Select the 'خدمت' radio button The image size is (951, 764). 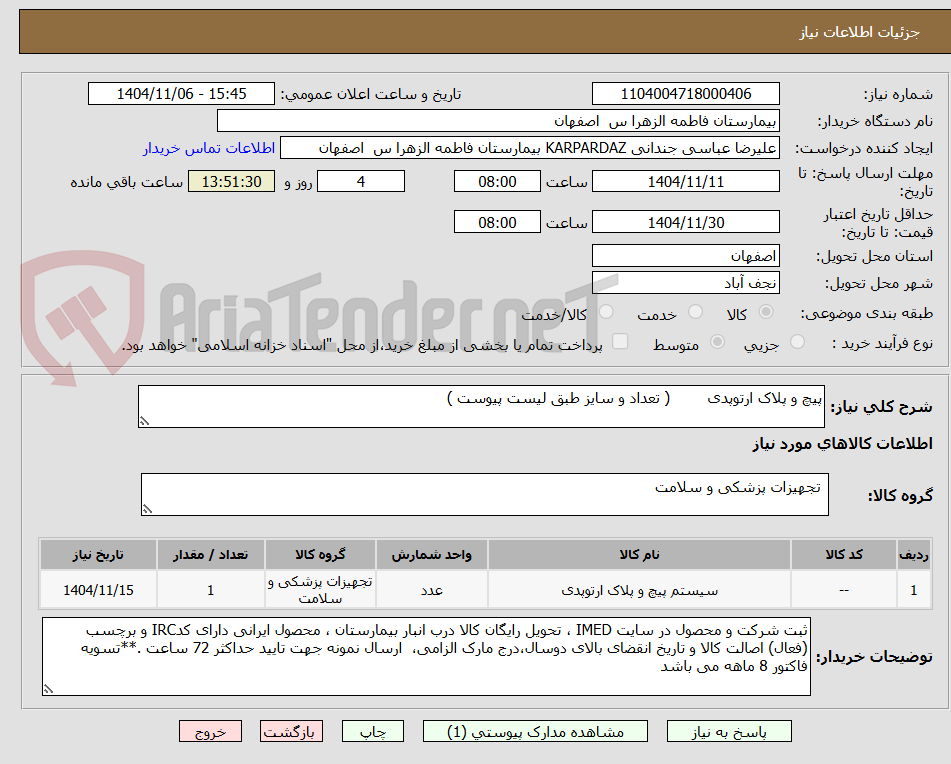[695, 312]
